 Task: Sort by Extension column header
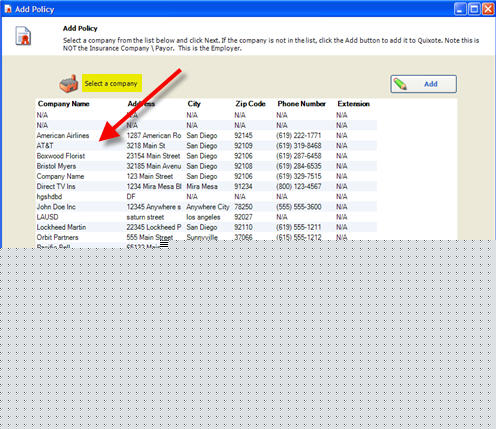click(353, 104)
